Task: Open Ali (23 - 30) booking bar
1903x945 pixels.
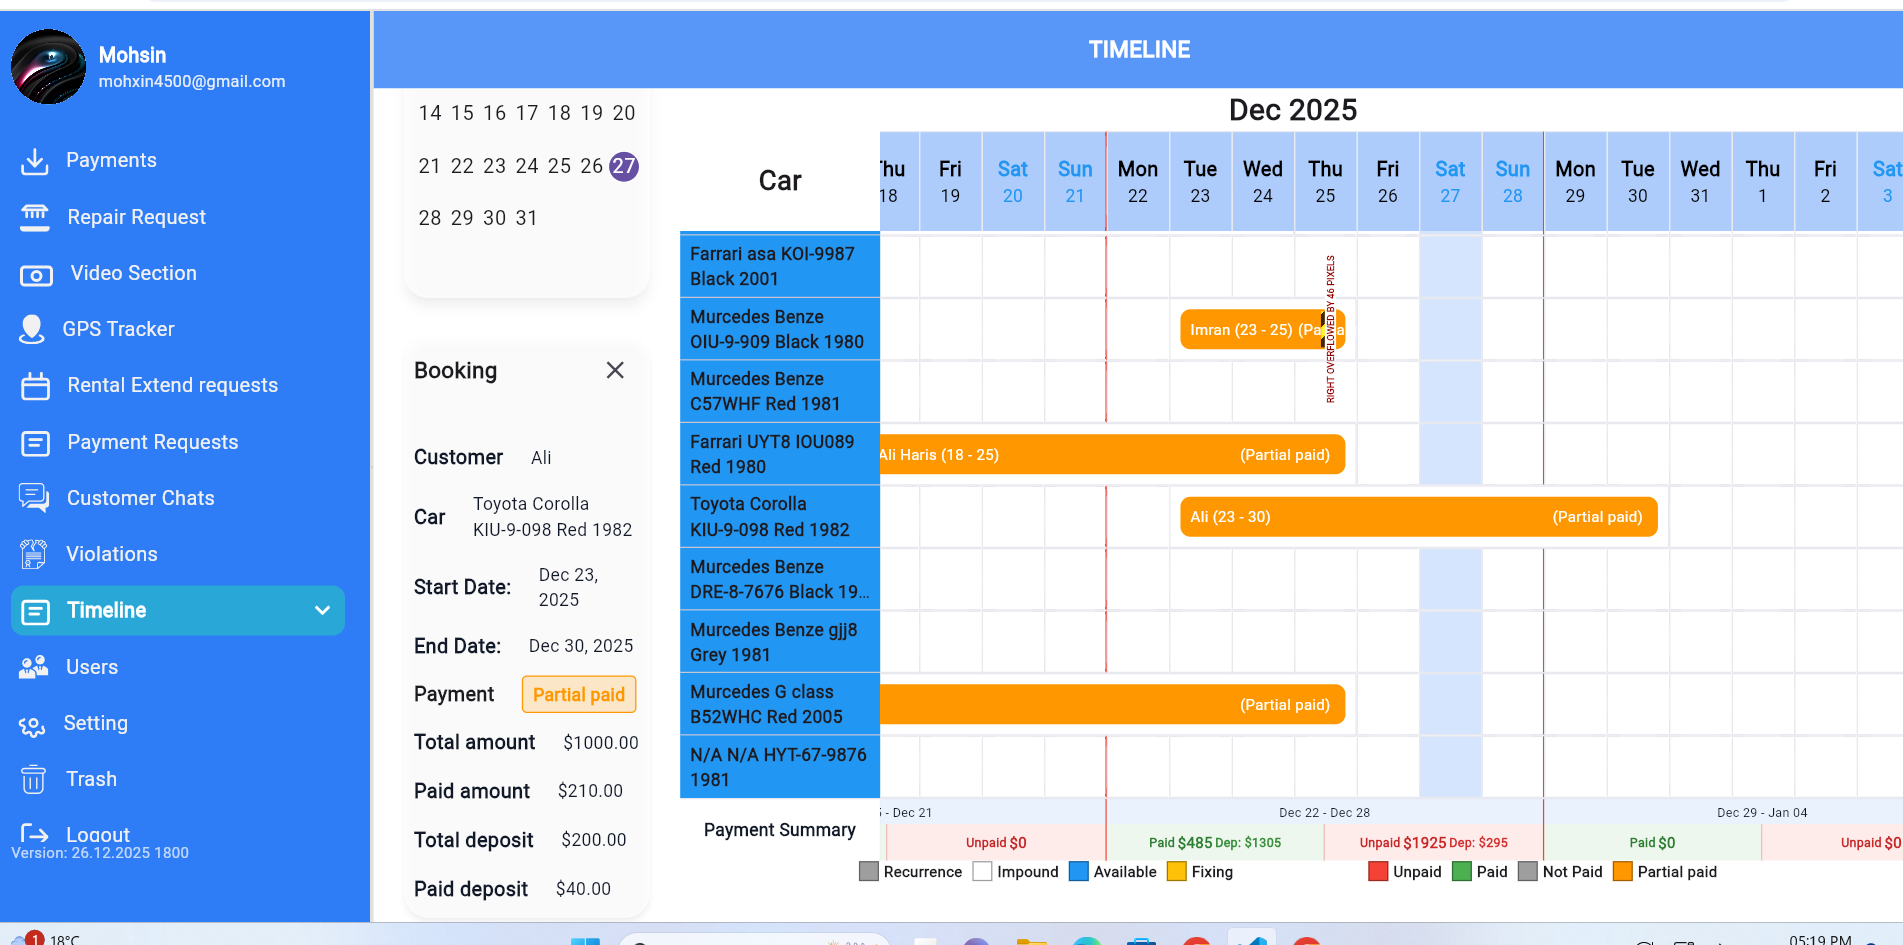Action: (1418, 517)
